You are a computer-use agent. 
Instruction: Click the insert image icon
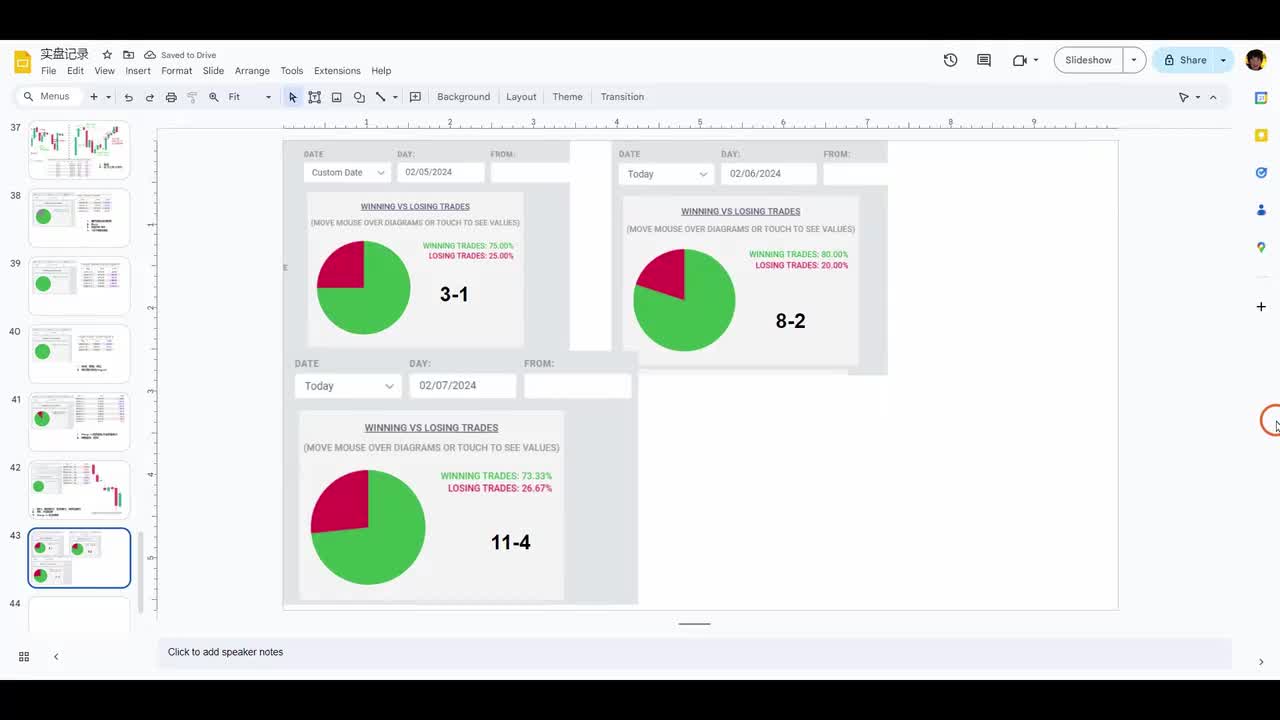pyautogui.click(x=337, y=97)
